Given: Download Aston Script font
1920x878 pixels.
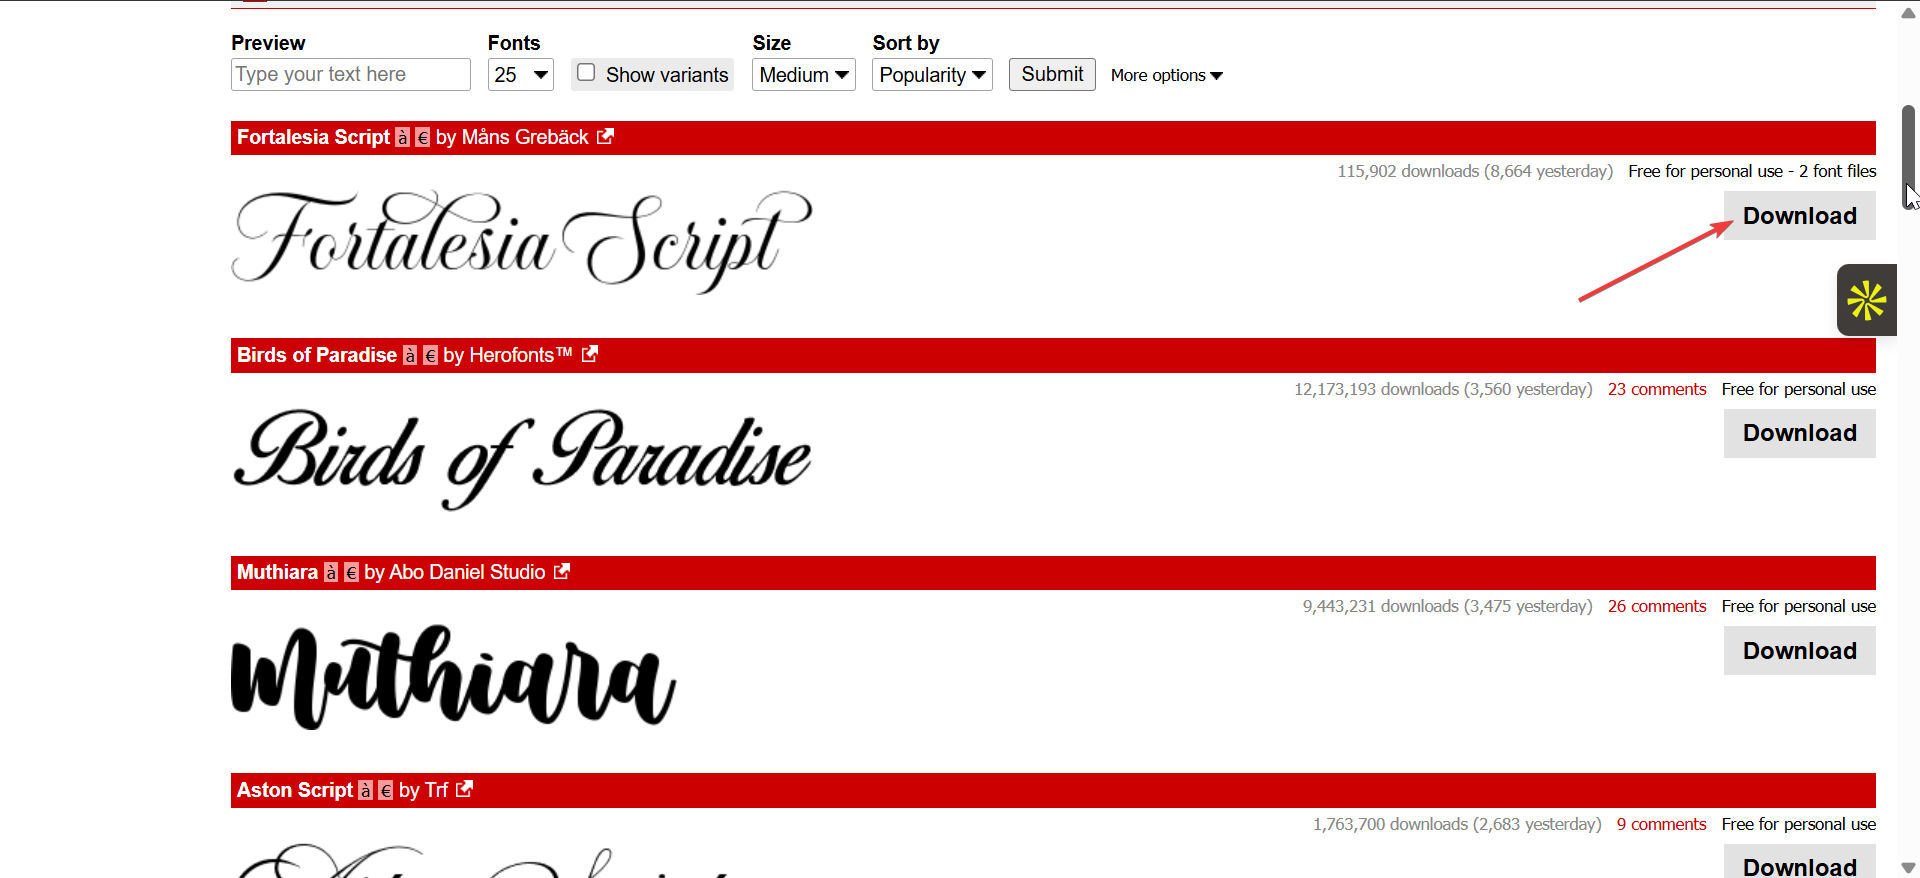Looking at the screenshot, I should 1800,862.
